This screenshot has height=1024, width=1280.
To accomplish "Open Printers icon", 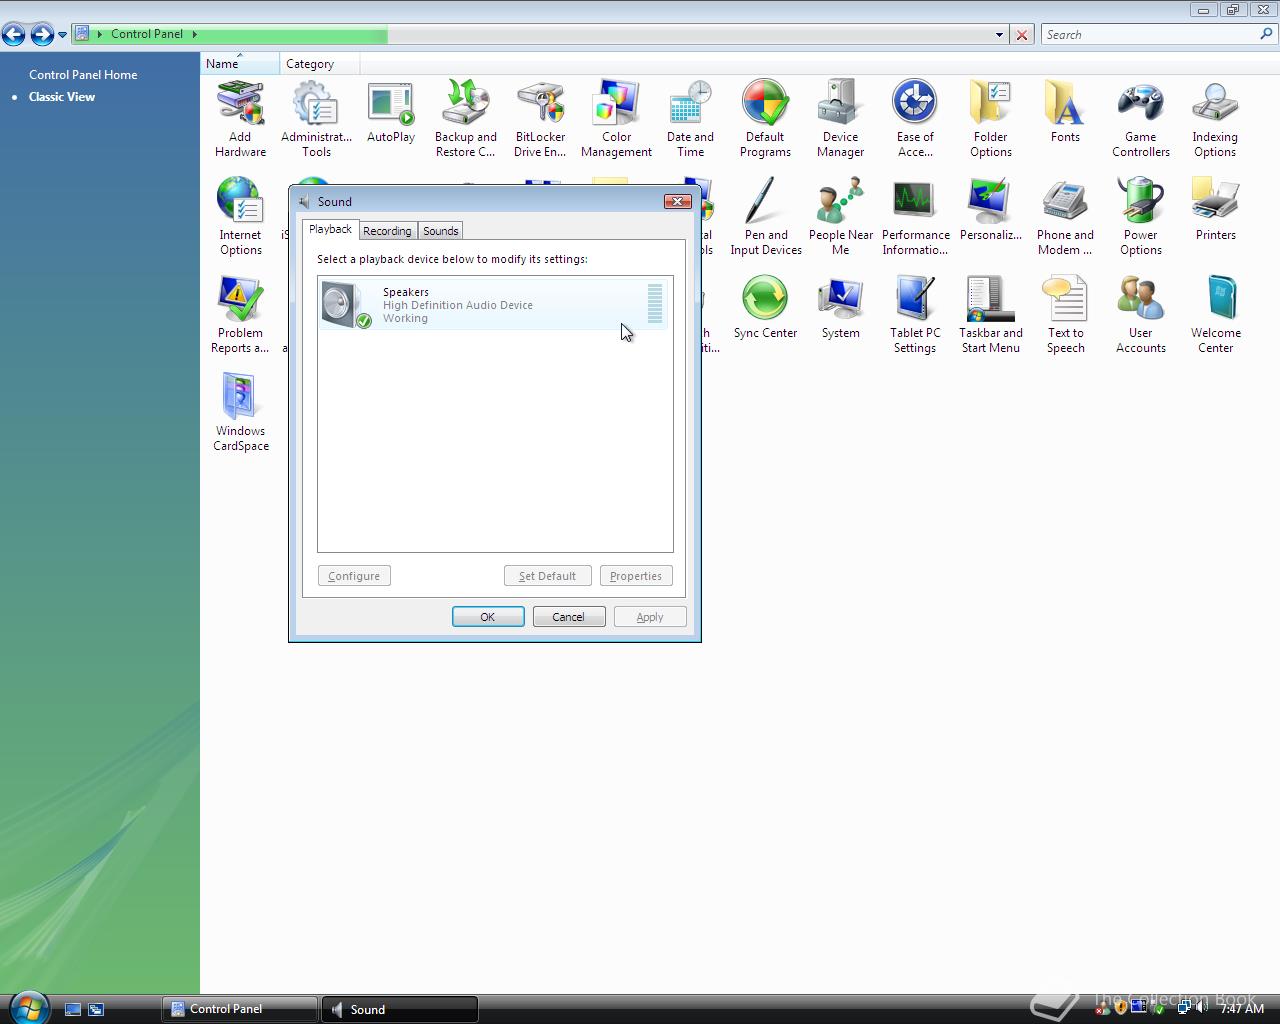I will 1215,210.
